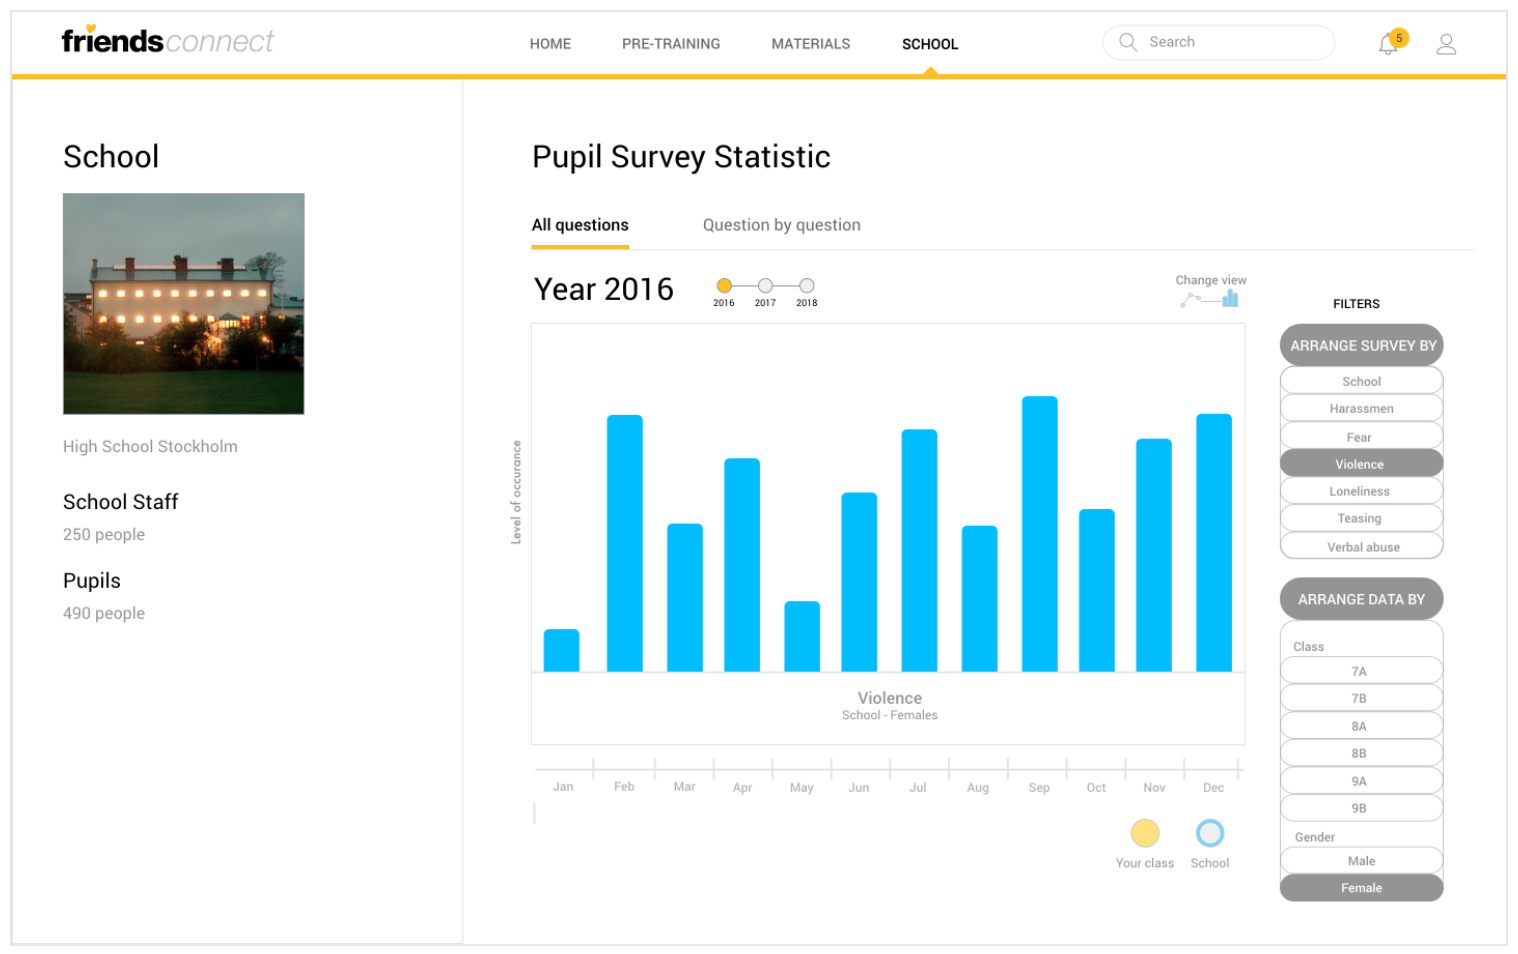Select year 2016 on the timeline
The image size is (1518, 954).
pos(724,286)
